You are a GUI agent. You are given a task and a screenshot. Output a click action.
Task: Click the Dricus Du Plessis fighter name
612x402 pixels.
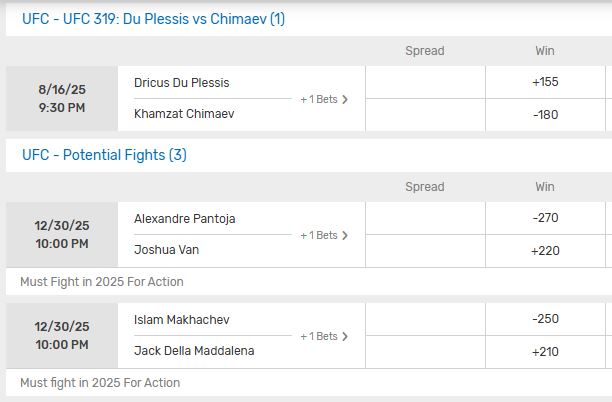[181, 83]
